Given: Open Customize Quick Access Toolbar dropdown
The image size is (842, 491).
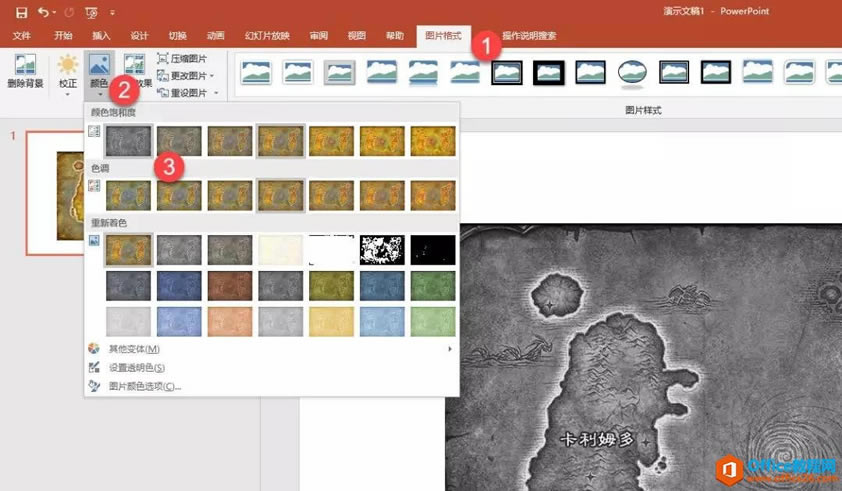Looking at the screenshot, I should (x=112, y=12).
